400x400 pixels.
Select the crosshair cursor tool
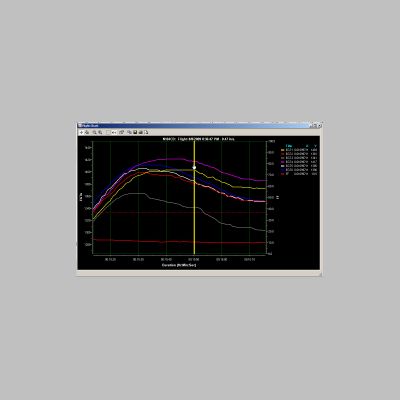tap(81, 133)
